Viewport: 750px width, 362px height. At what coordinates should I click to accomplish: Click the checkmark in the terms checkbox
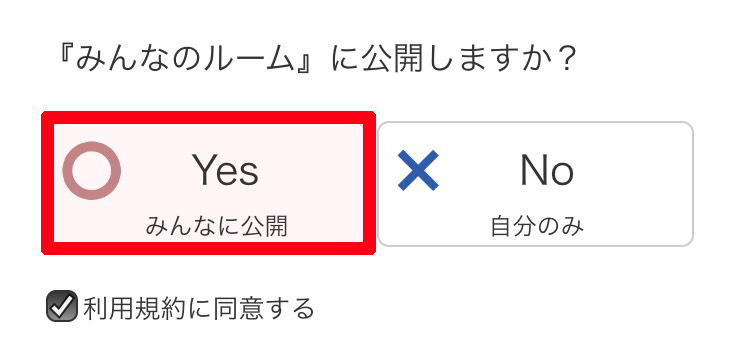pyautogui.click(x=63, y=305)
